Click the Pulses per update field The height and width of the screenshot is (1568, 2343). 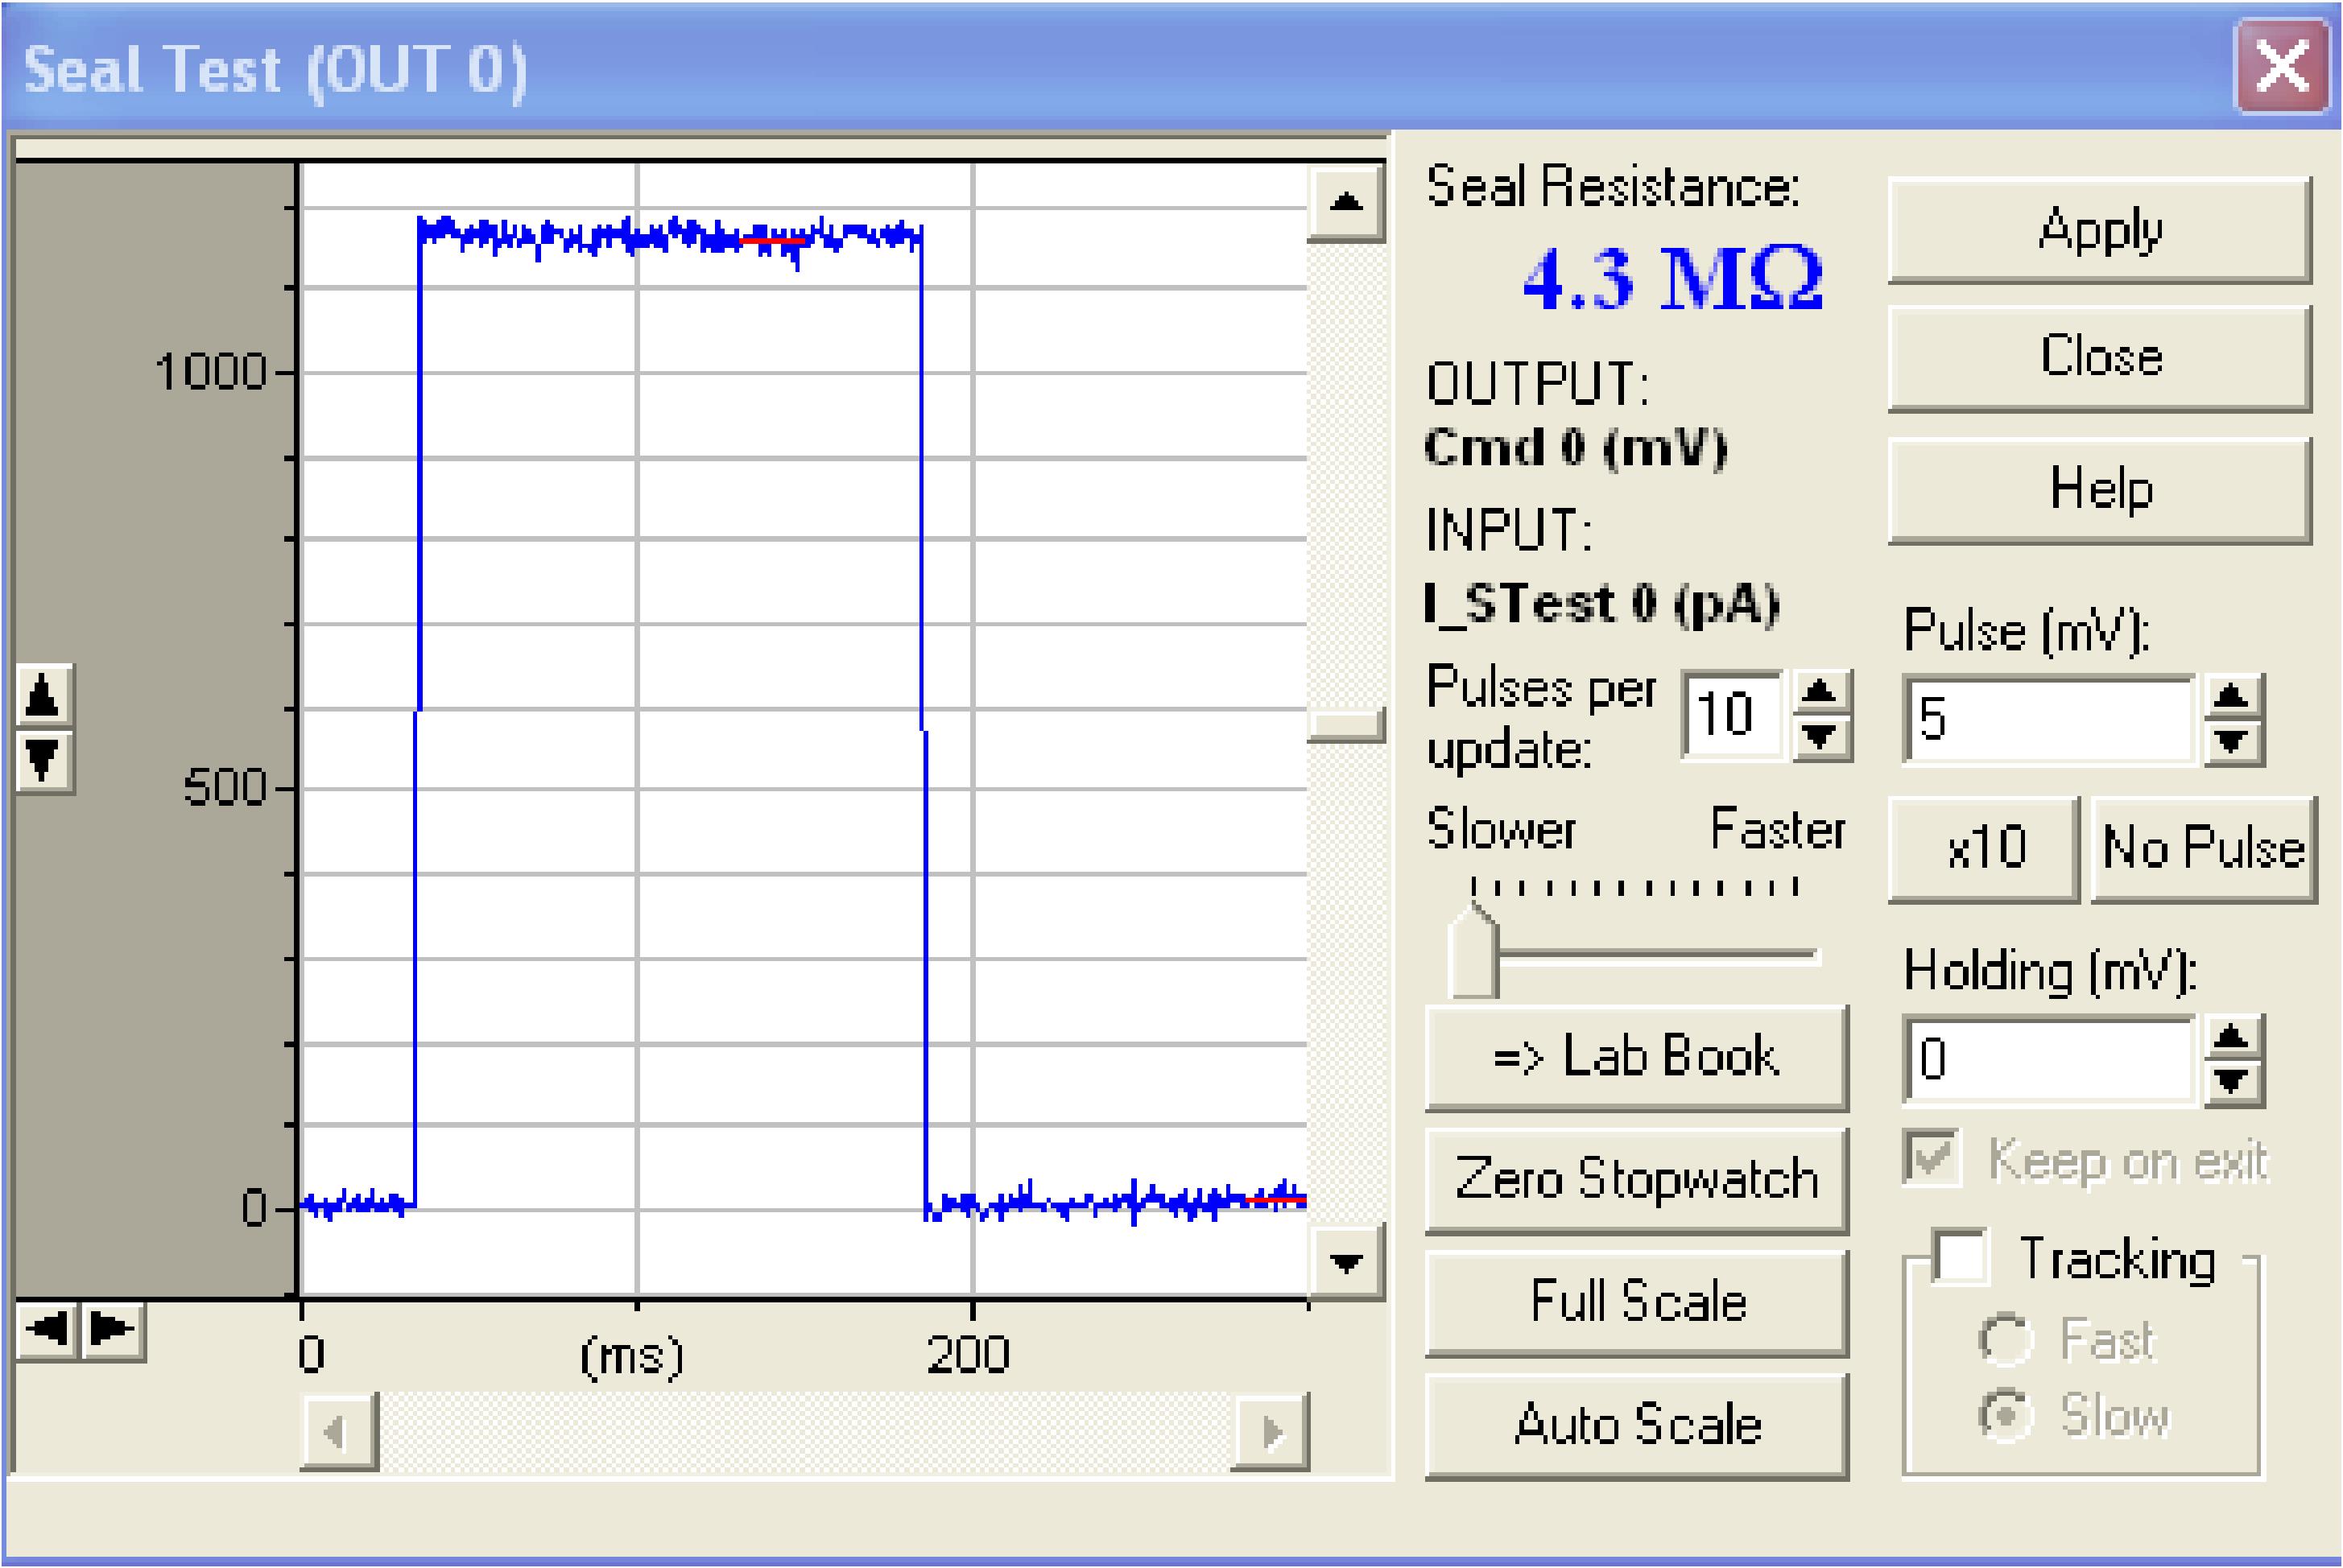pos(1734,716)
